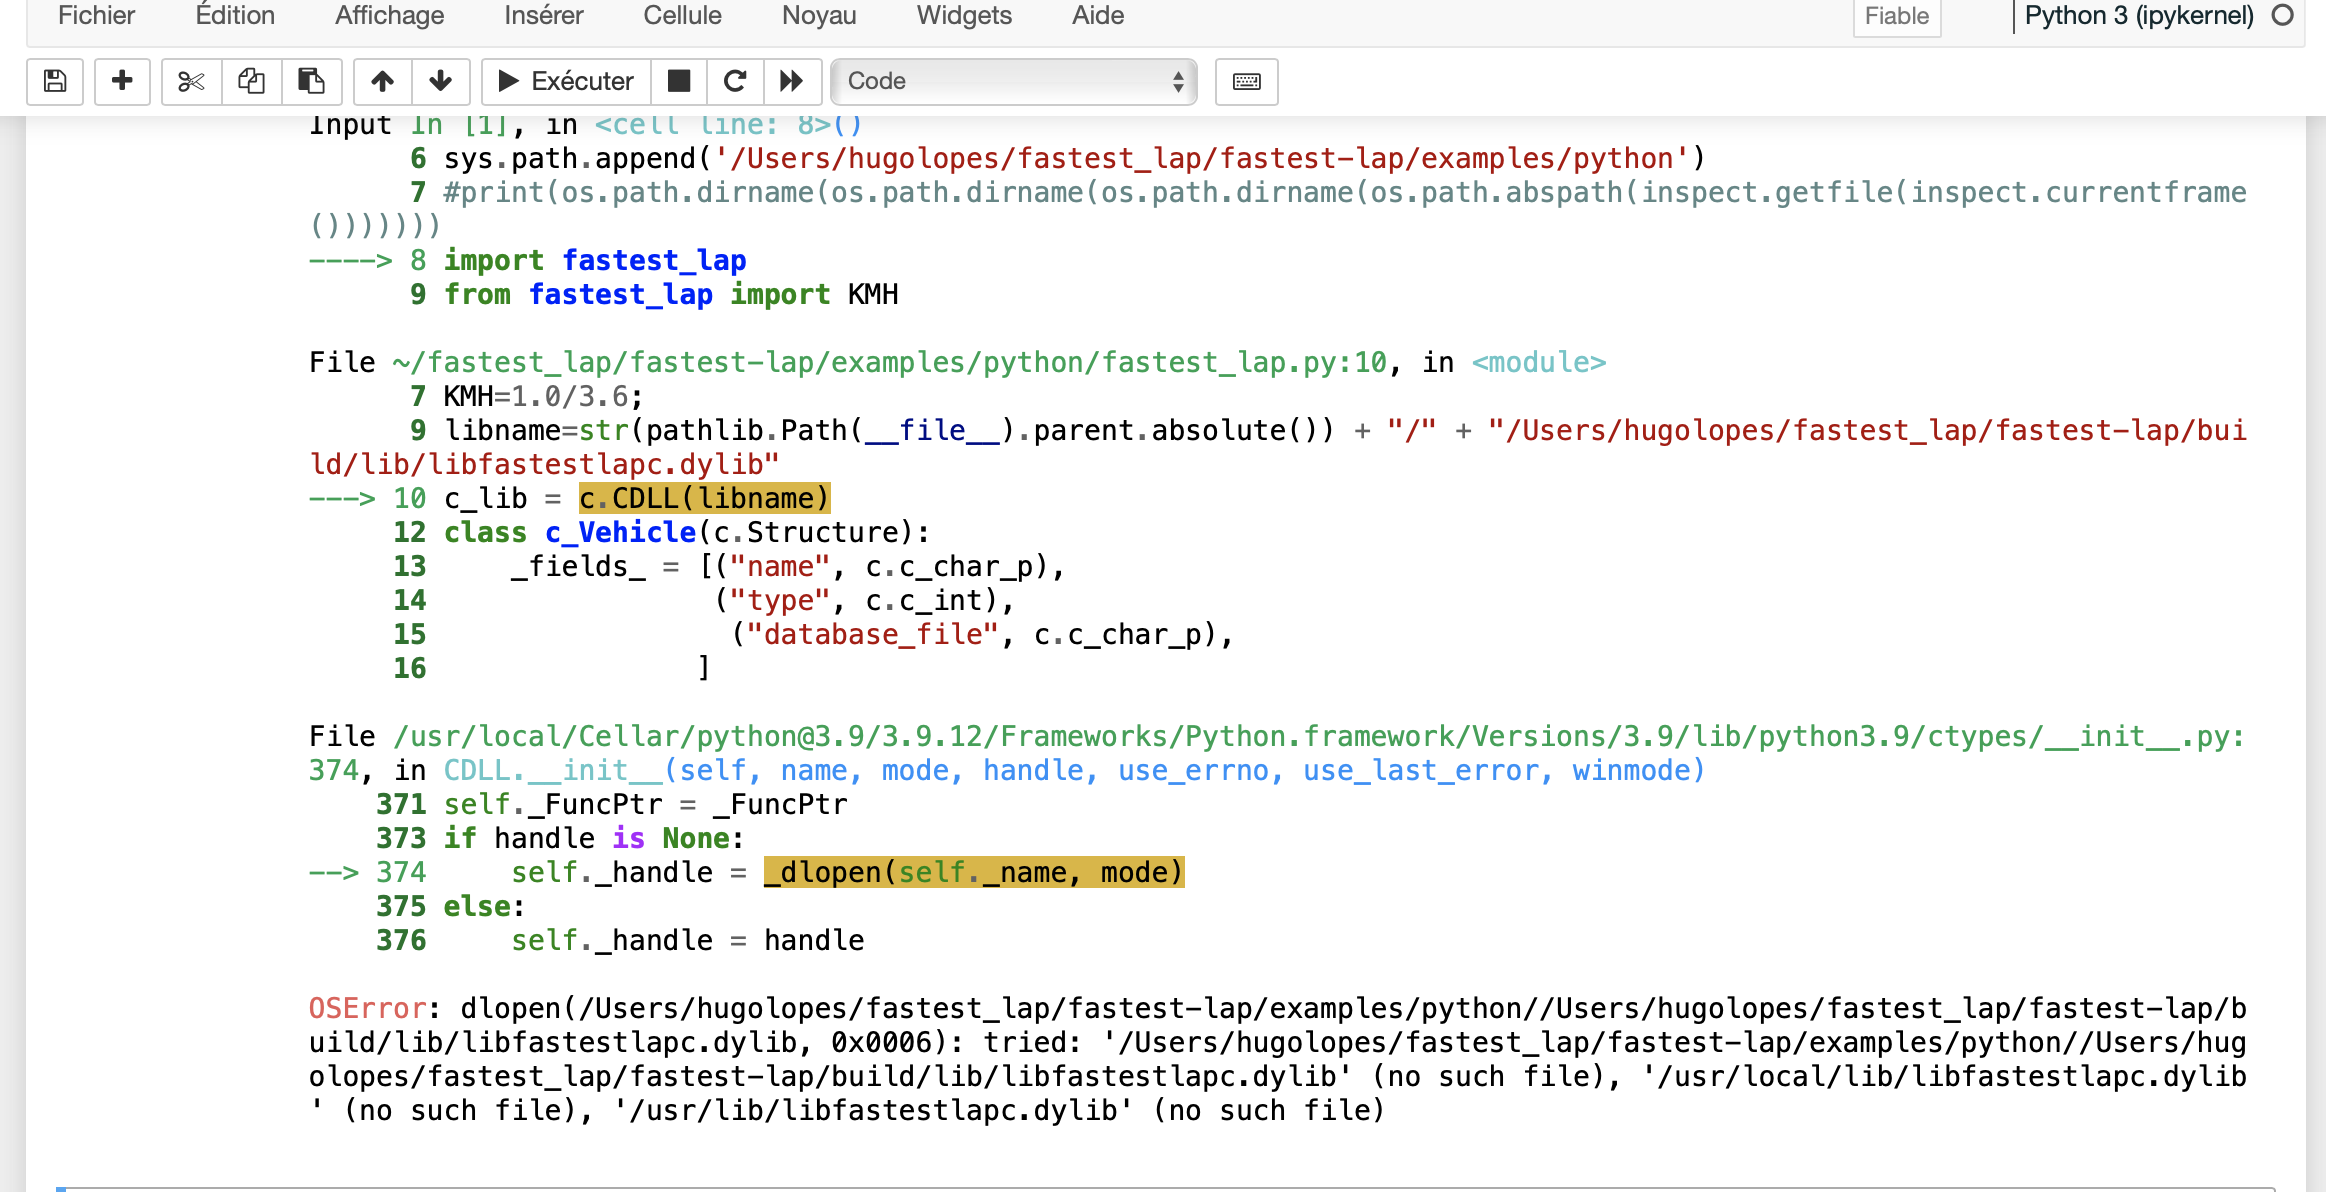This screenshot has width=2326, height=1192.
Task: Click the OSError message text in output
Action: point(366,1008)
